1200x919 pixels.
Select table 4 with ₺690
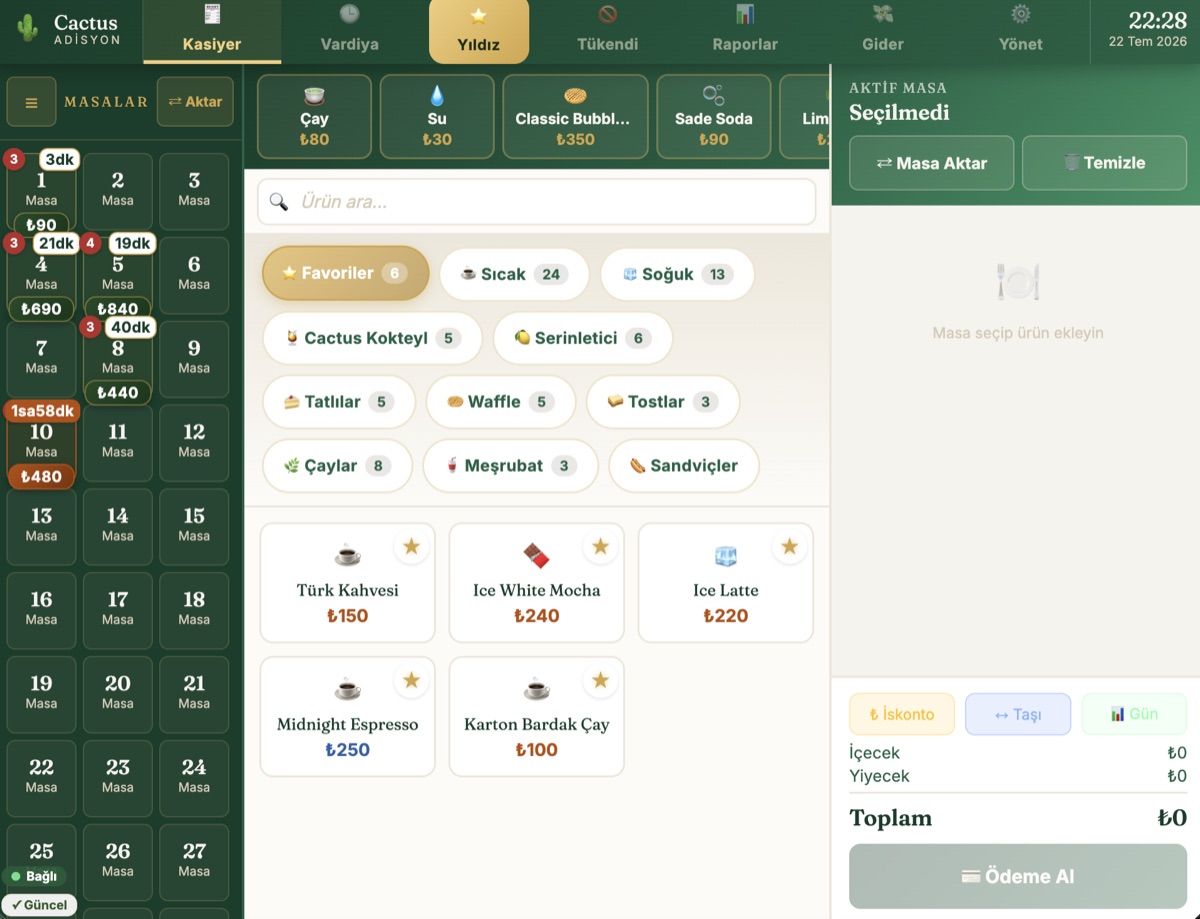pos(41,276)
